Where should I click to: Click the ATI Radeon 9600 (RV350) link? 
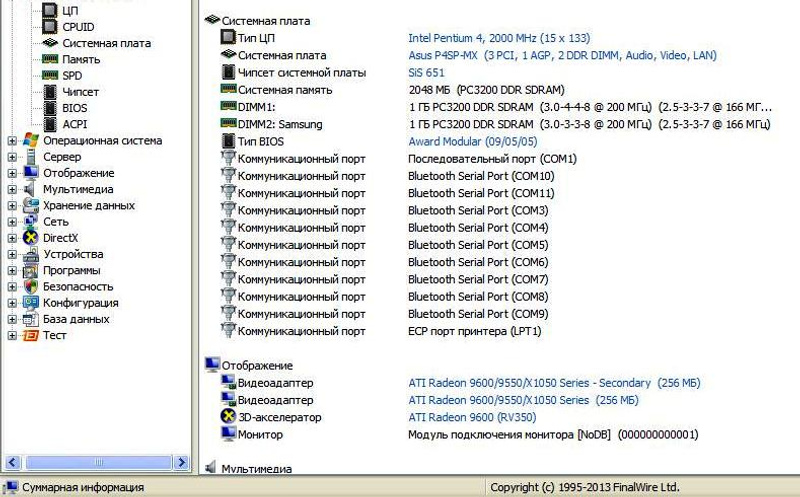pos(471,417)
